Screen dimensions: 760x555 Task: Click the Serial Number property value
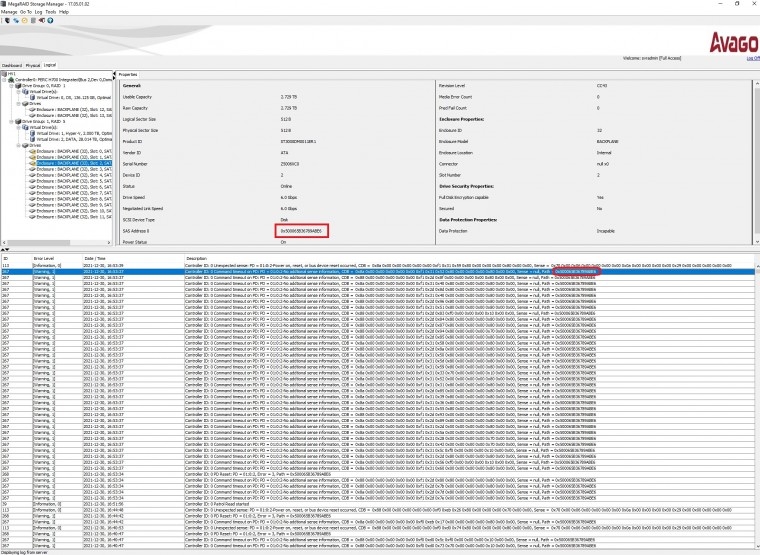(290, 164)
